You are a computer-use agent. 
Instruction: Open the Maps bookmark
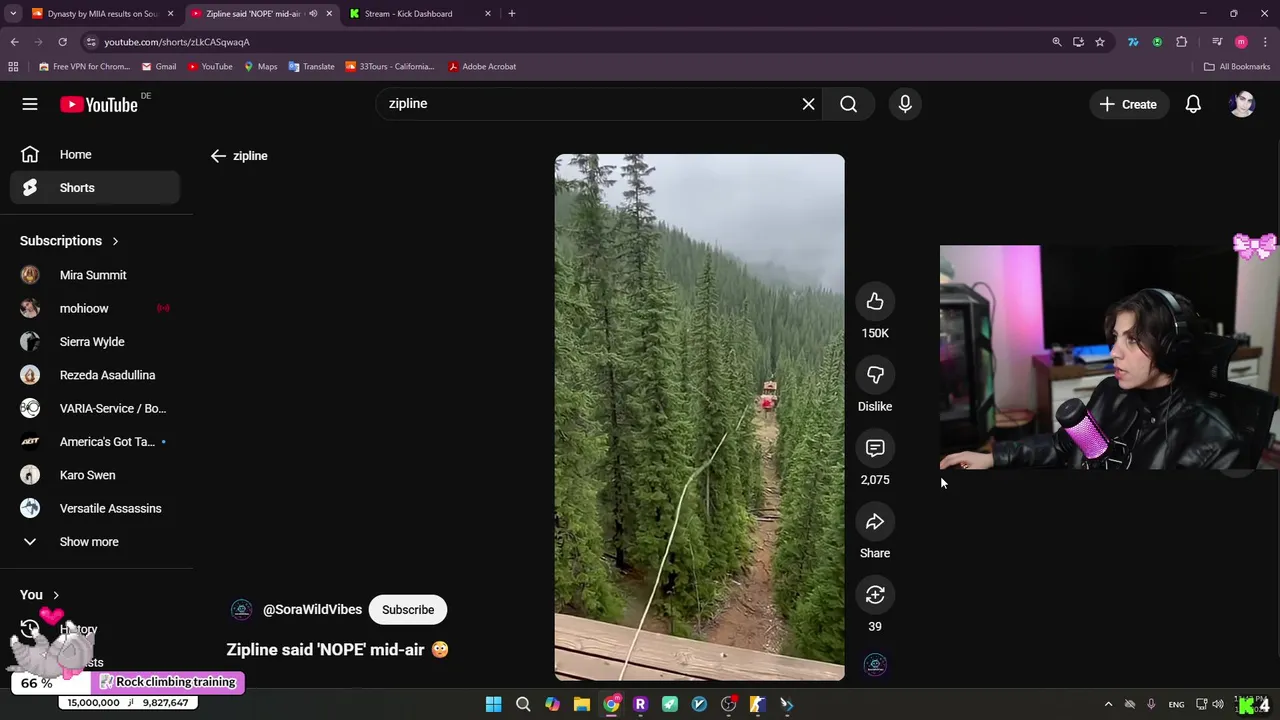tap(260, 67)
